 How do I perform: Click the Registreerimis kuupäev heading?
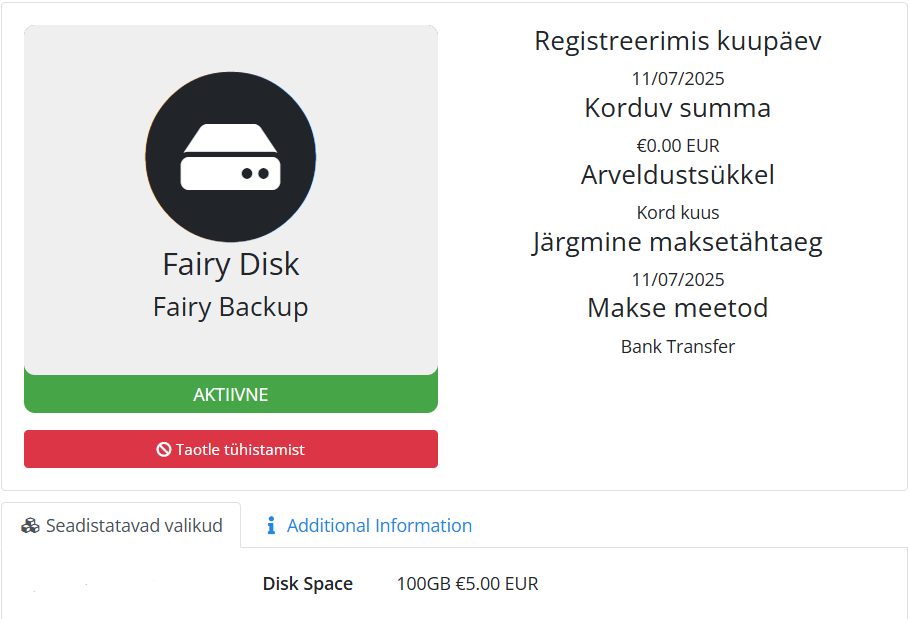point(678,41)
